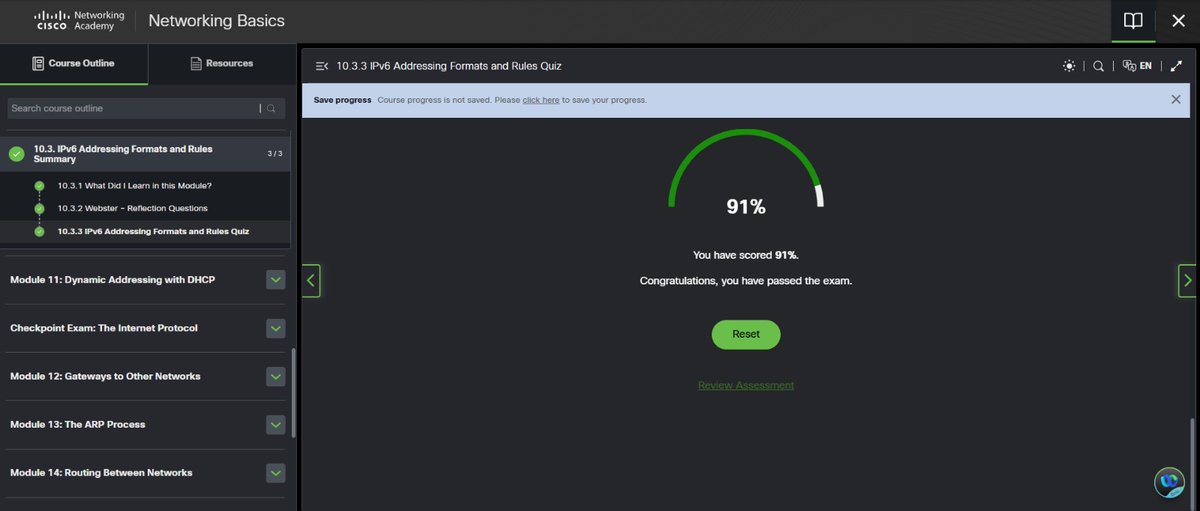Image resolution: width=1200 pixels, height=511 pixels.
Task: Click the course outline sidebar scrollbar
Action: tap(293, 393)
